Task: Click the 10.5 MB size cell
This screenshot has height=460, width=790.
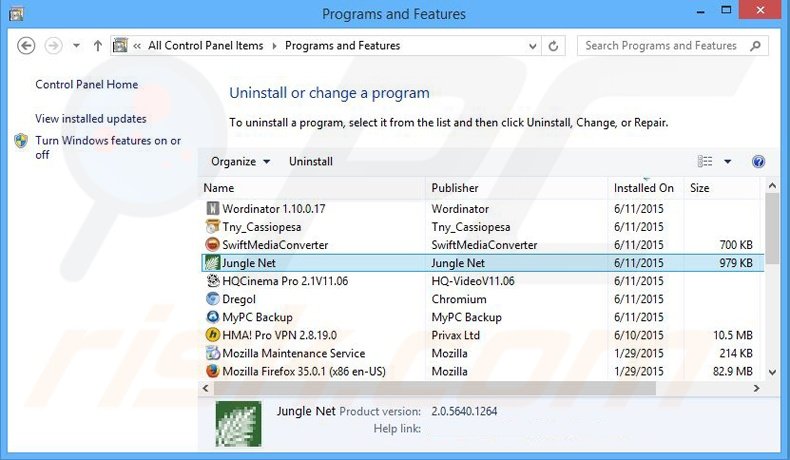Action: click(733, 335)
